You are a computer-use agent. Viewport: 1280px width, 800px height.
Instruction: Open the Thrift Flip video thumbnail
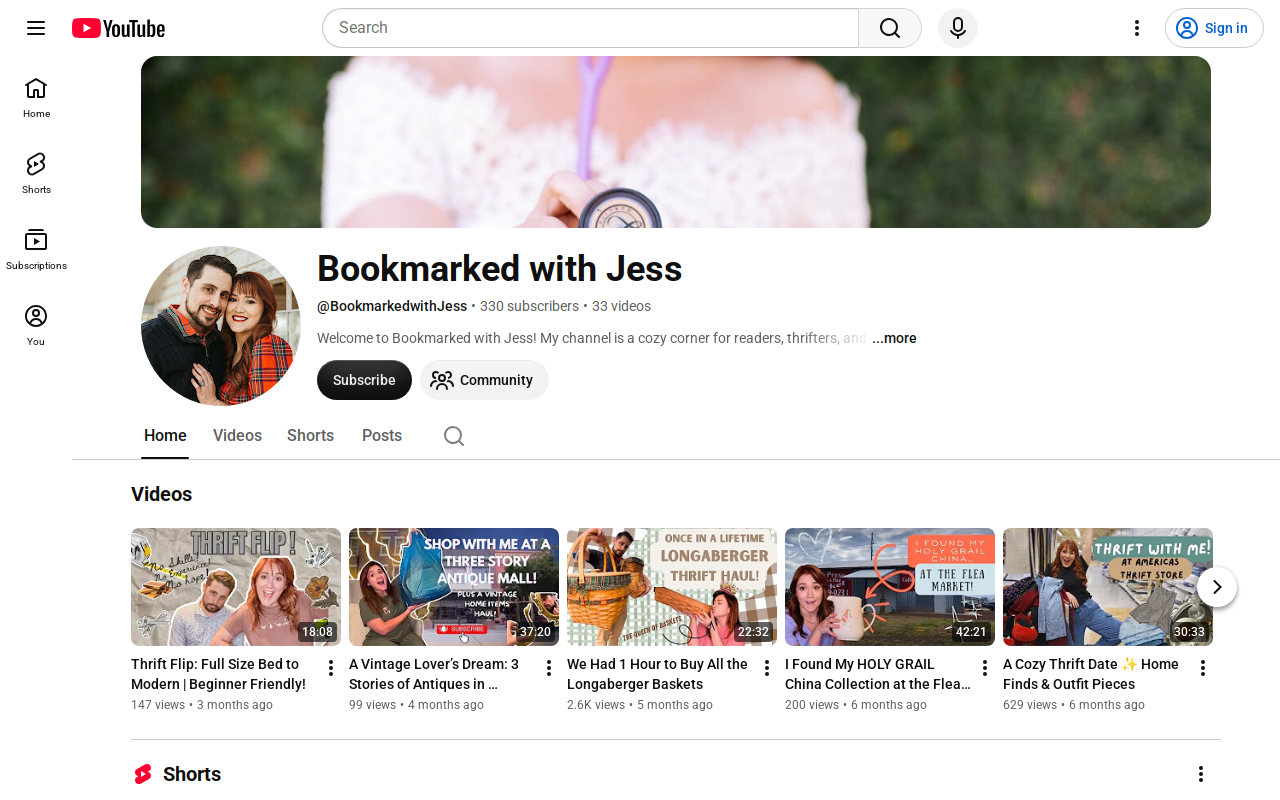click(236, 587)
